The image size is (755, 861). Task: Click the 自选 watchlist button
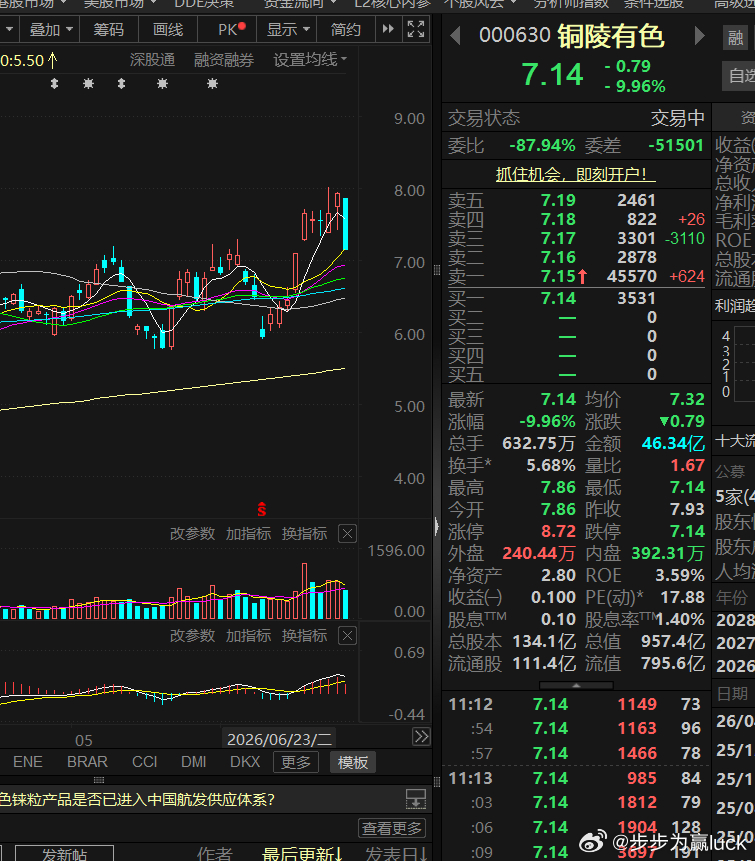(x=740, y=76)
